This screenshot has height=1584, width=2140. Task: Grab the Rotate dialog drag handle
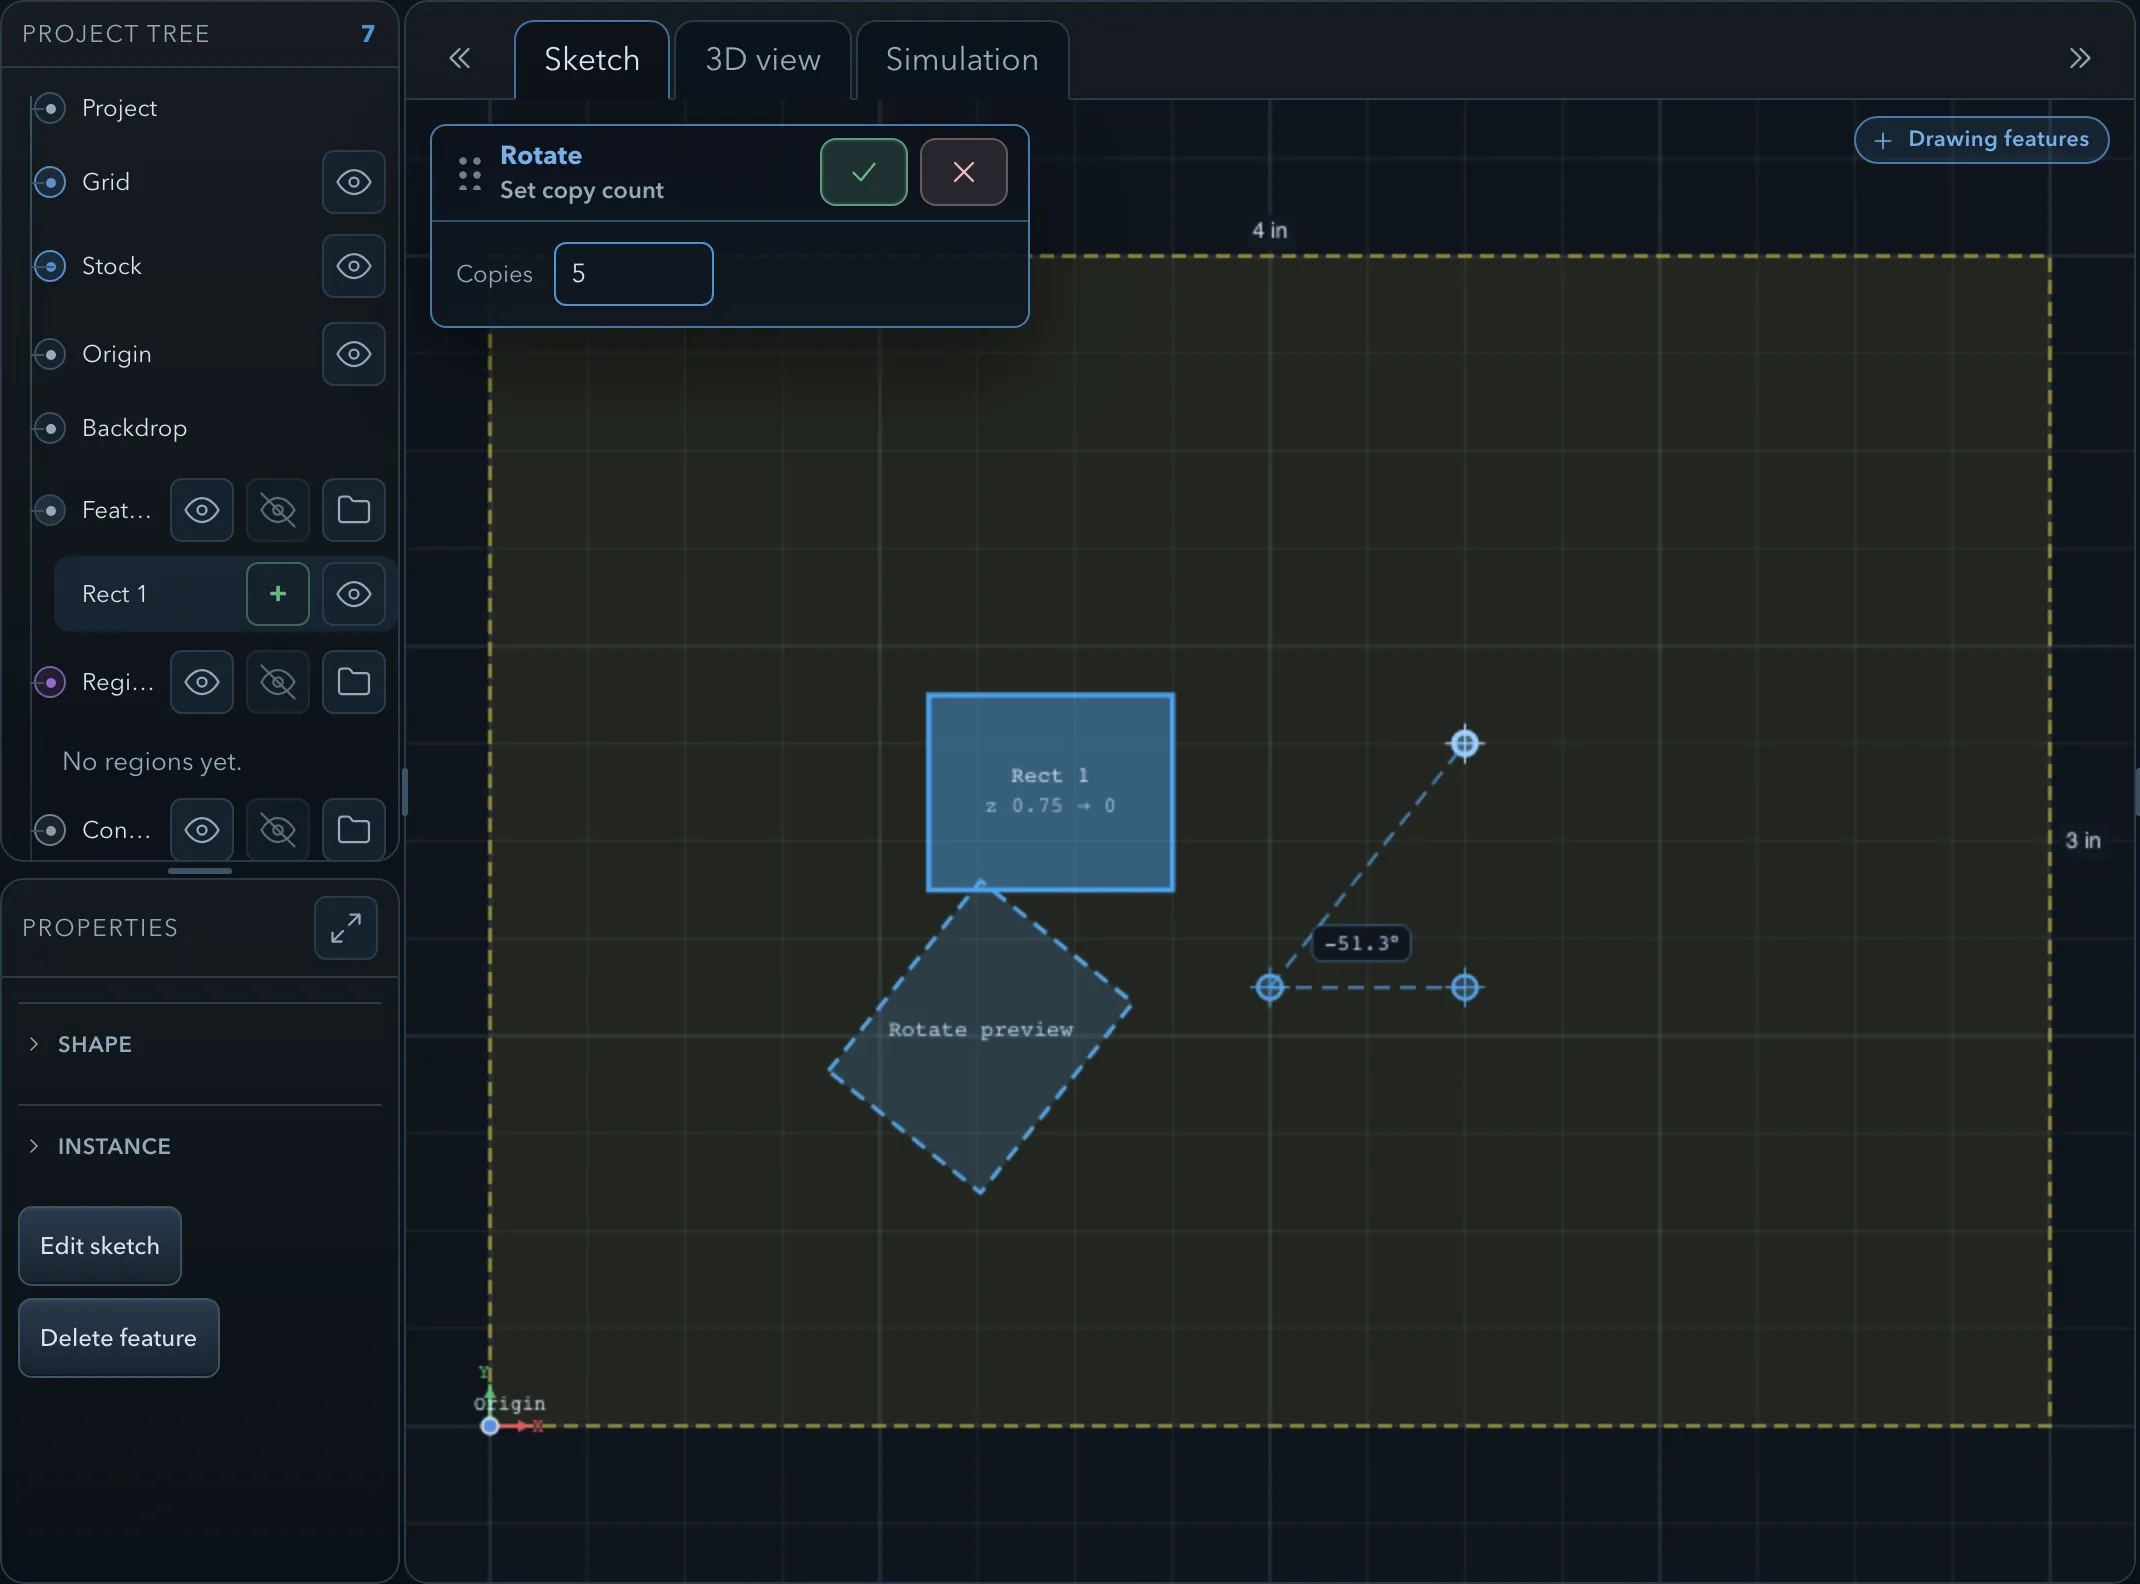click(469, 173)
